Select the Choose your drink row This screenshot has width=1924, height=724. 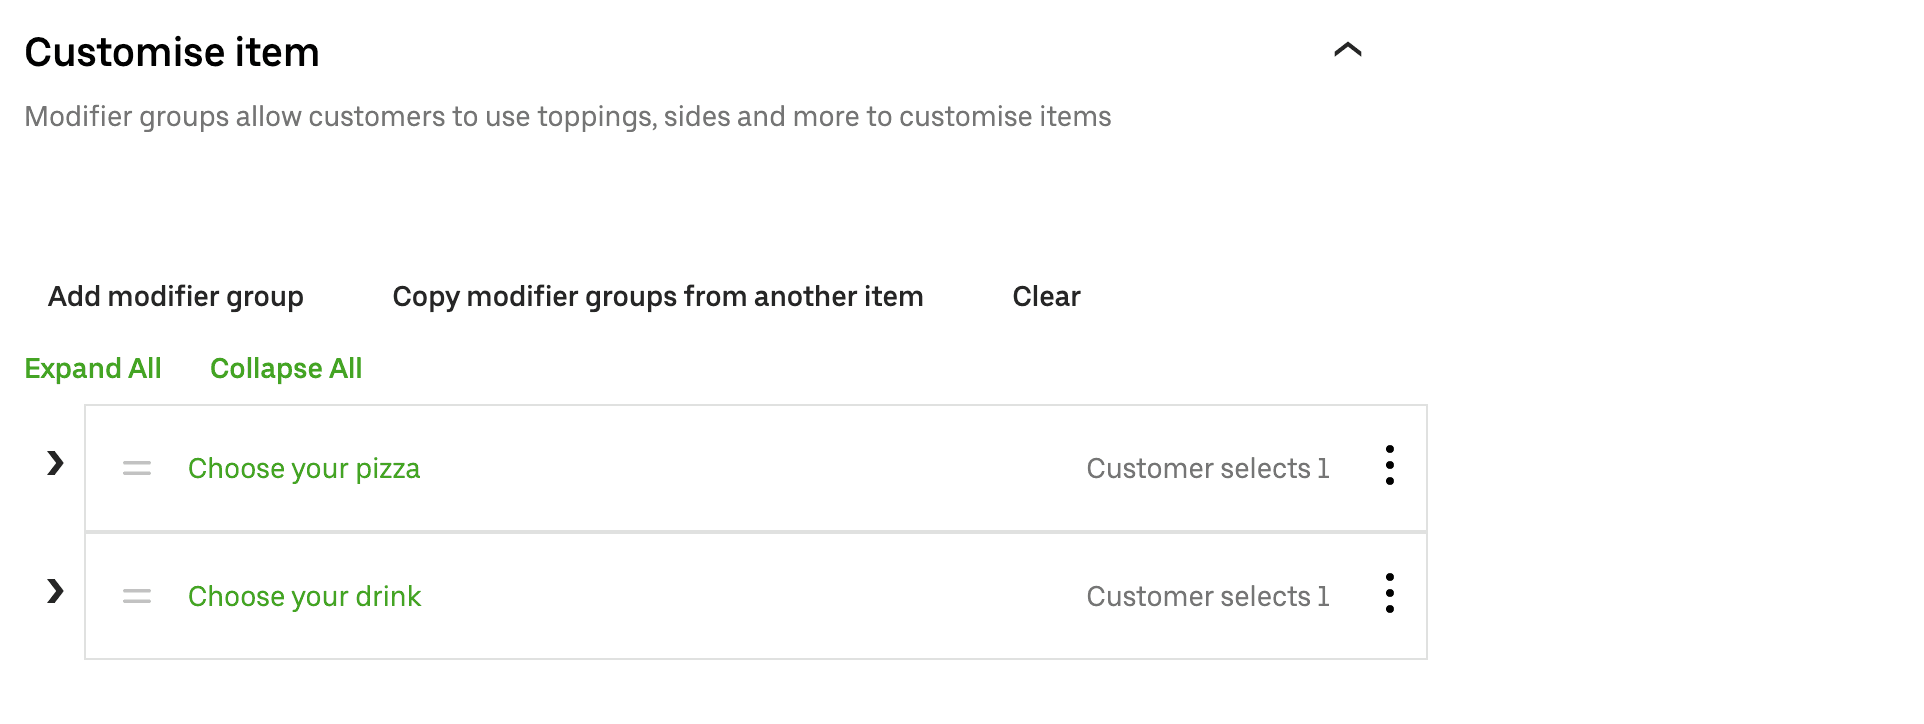[x=700, y=595]
